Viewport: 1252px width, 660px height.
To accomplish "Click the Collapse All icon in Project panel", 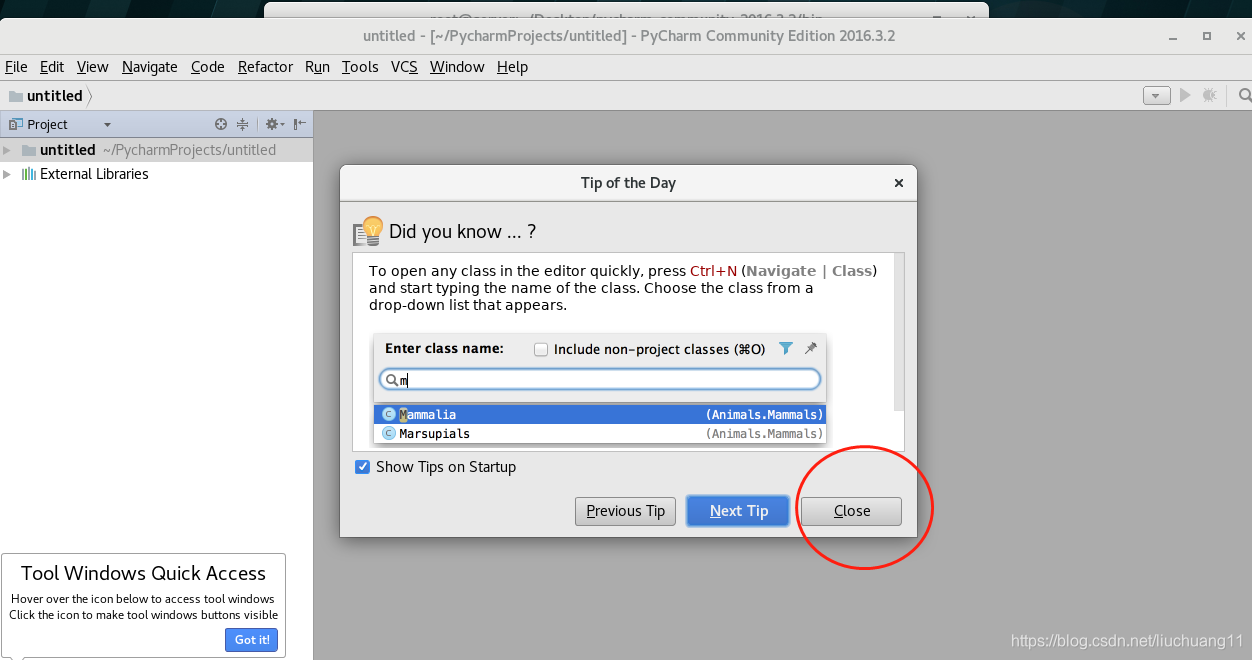I will [242, 124].
